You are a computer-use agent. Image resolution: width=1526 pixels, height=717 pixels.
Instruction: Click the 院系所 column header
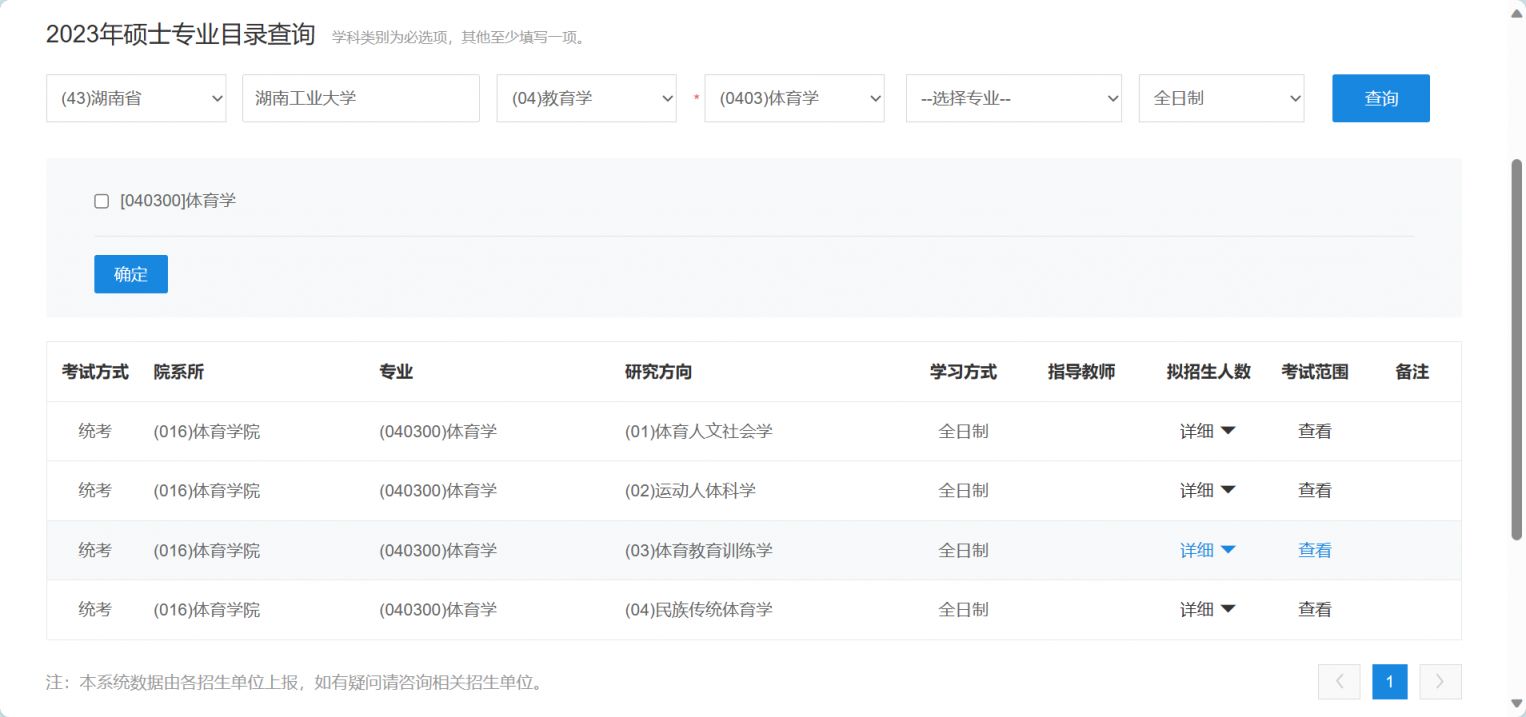click(x=179, y=372)
